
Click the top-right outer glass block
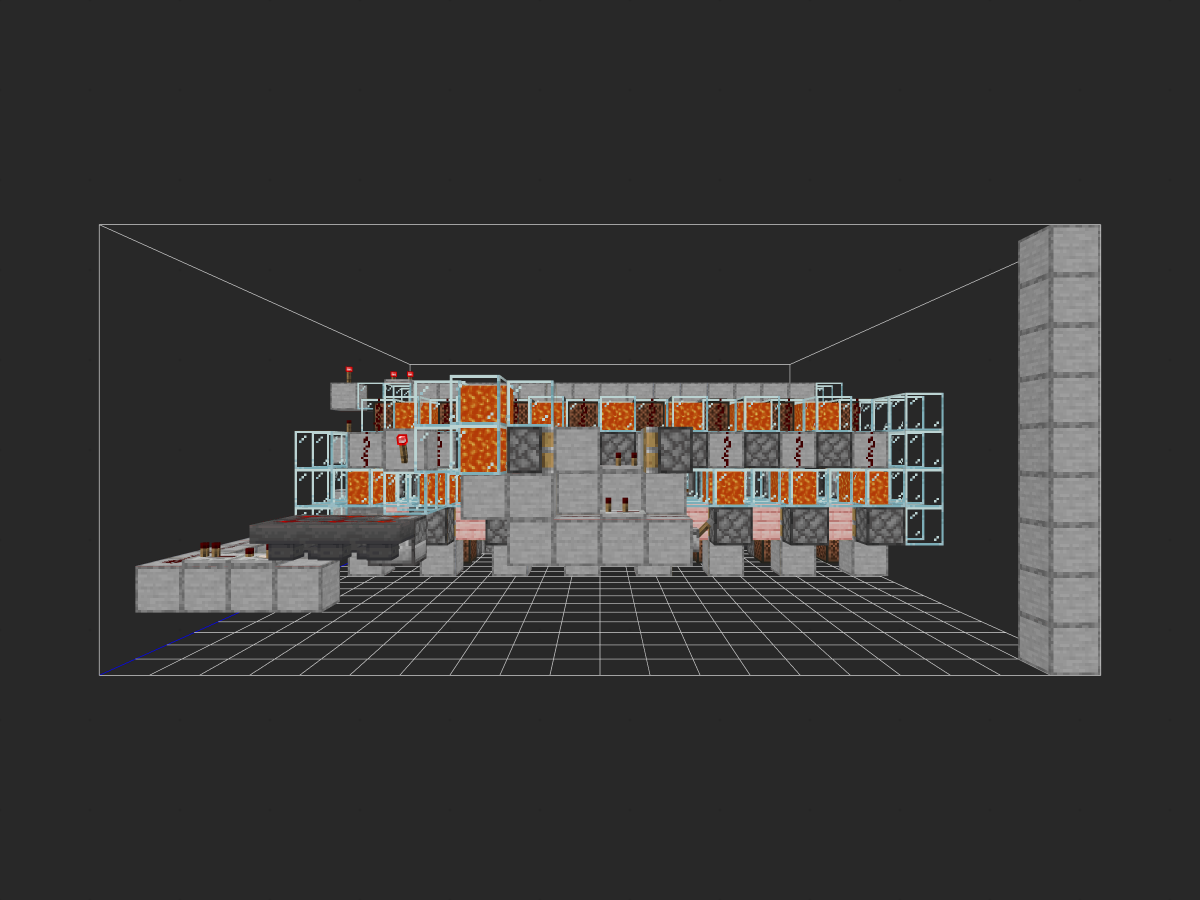pyautogui.click(x=924, y=413)
